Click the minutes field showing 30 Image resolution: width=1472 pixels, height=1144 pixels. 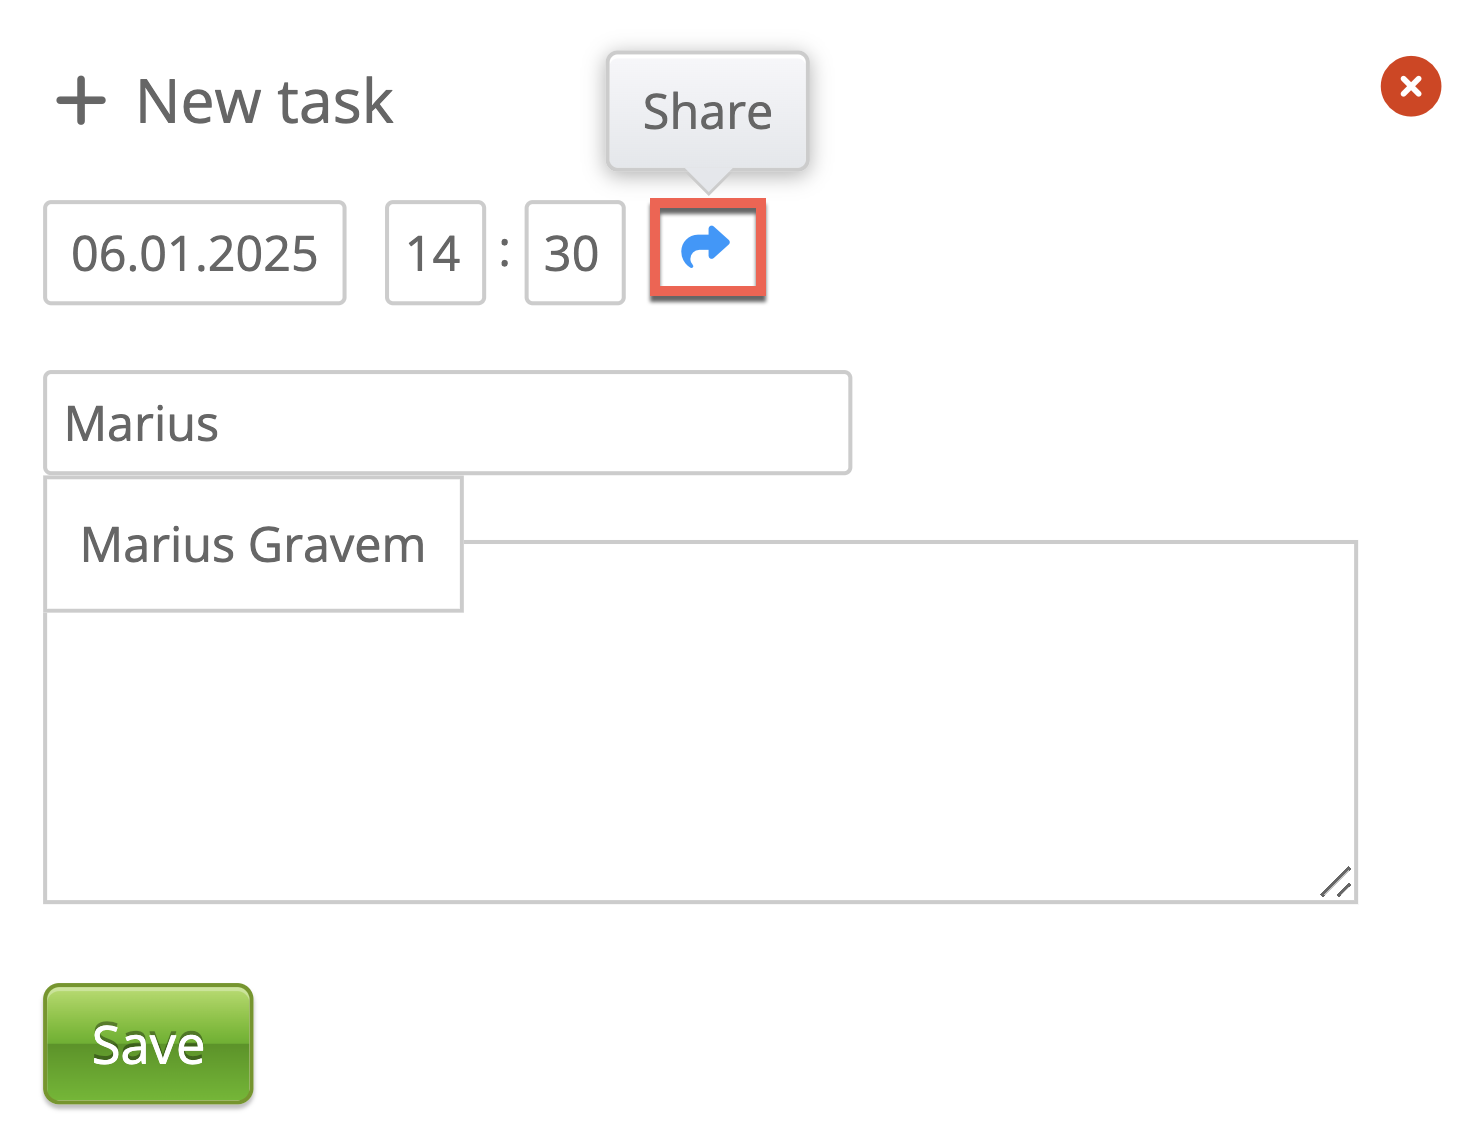point(574,253)
